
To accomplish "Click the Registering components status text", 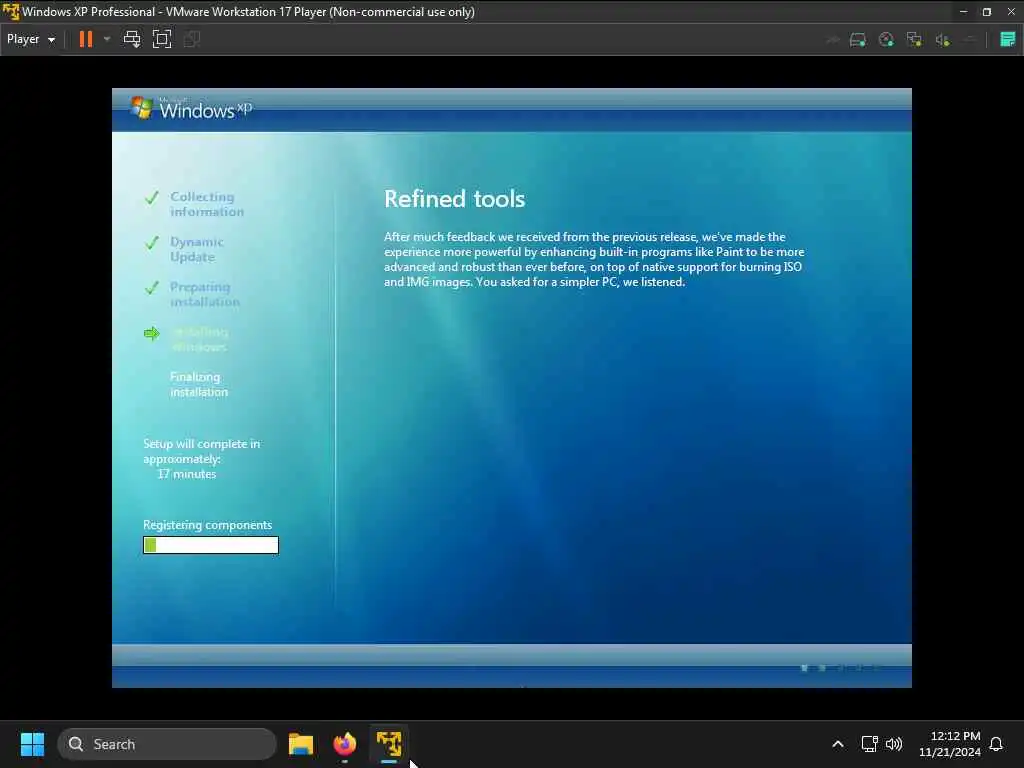I will click(x=208, y=525).
